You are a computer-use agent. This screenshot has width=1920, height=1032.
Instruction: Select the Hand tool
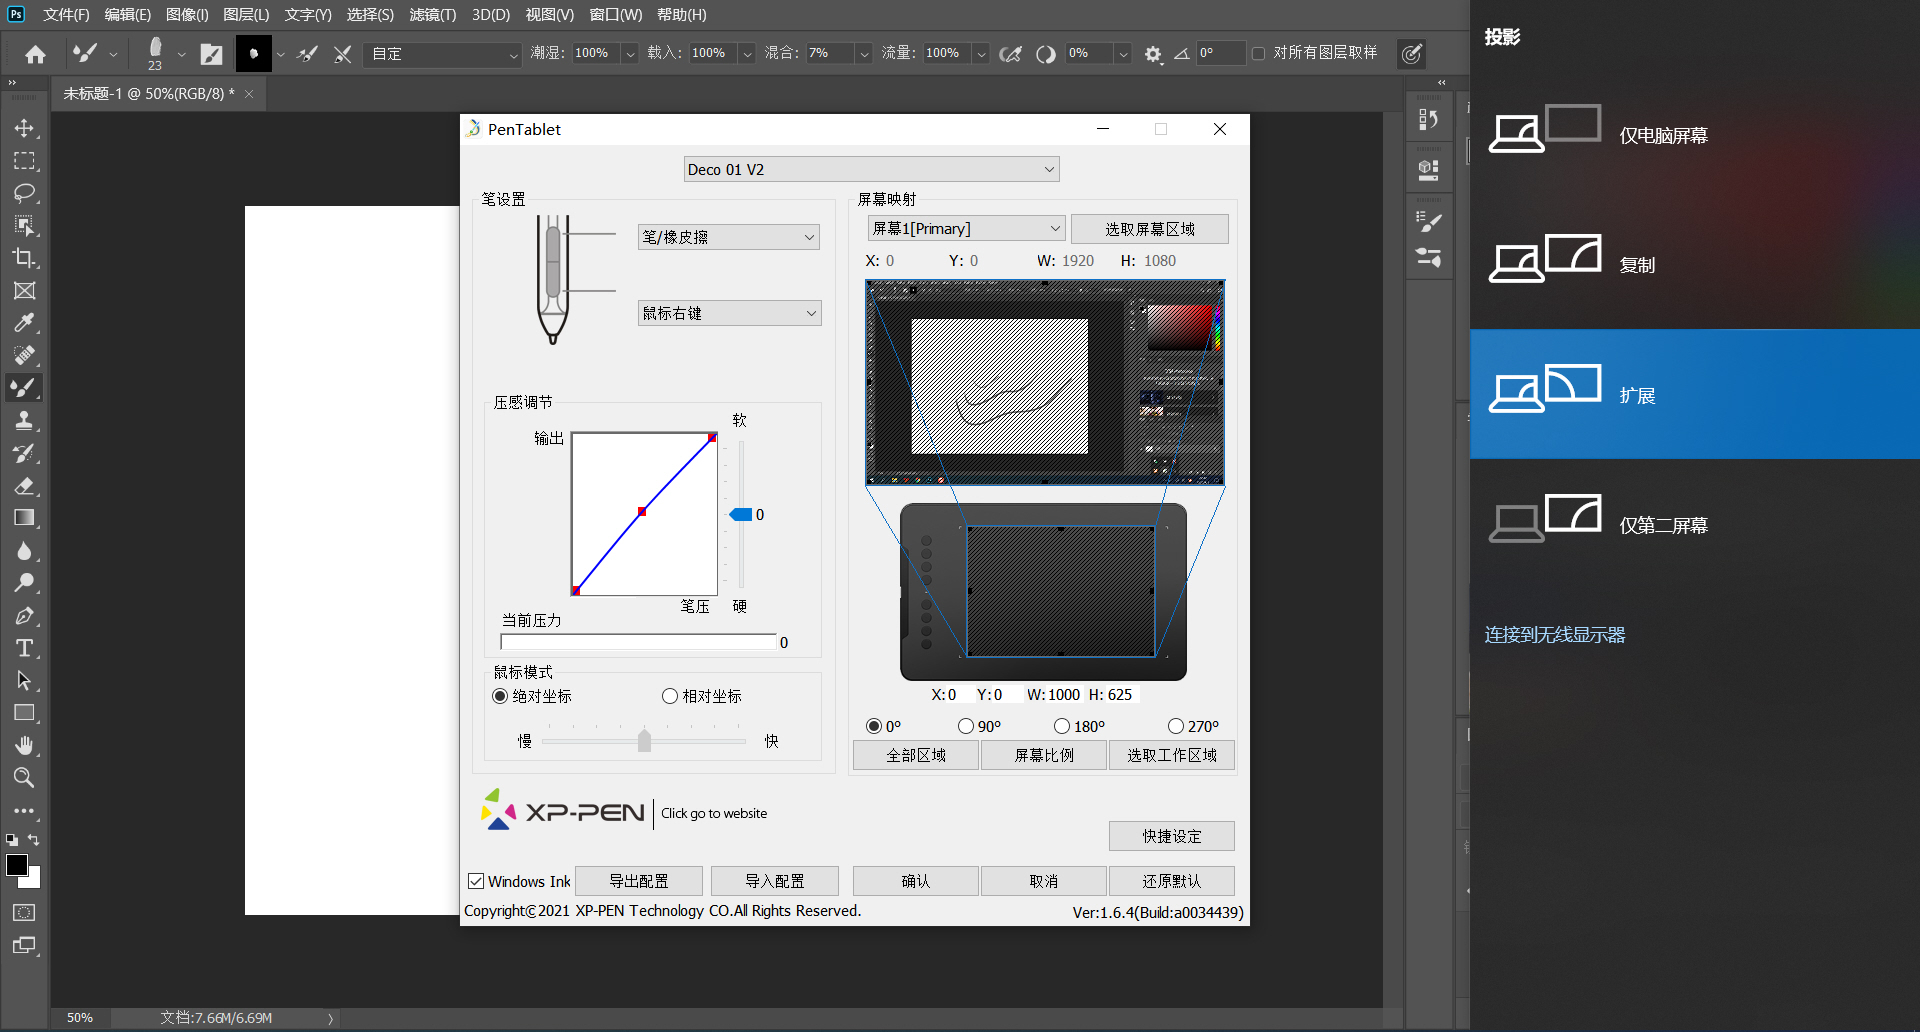coord(24,745)
